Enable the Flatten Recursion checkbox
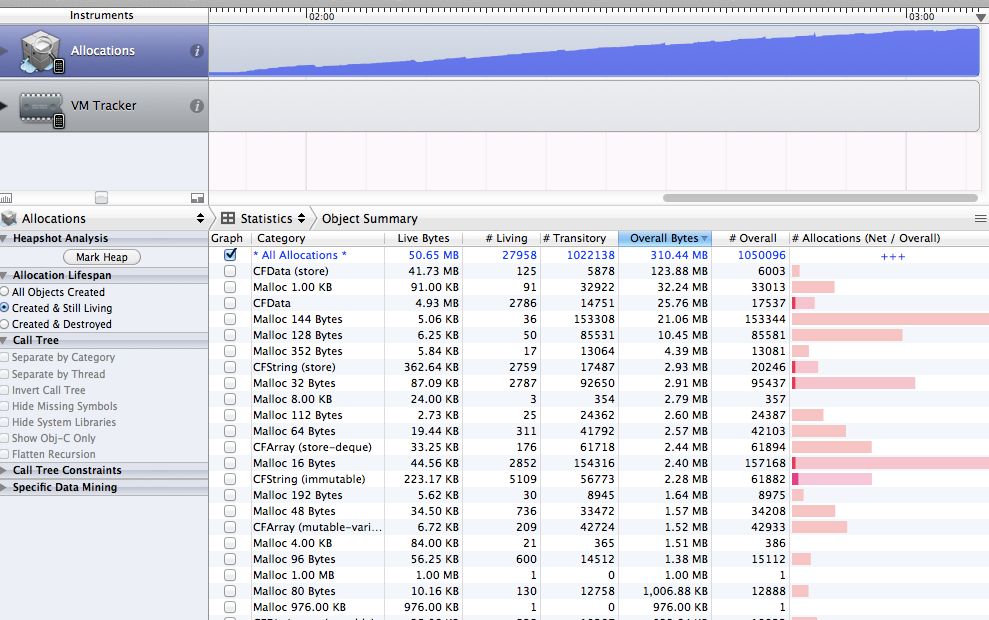 [4, 454]
